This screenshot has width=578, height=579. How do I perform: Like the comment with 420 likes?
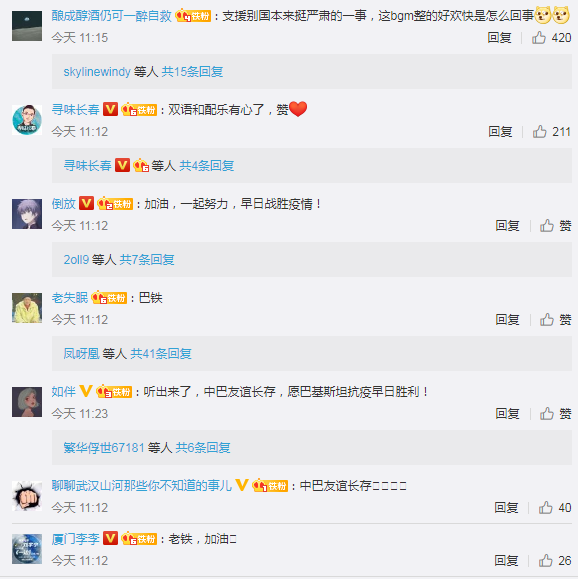(x=539, y=37)
